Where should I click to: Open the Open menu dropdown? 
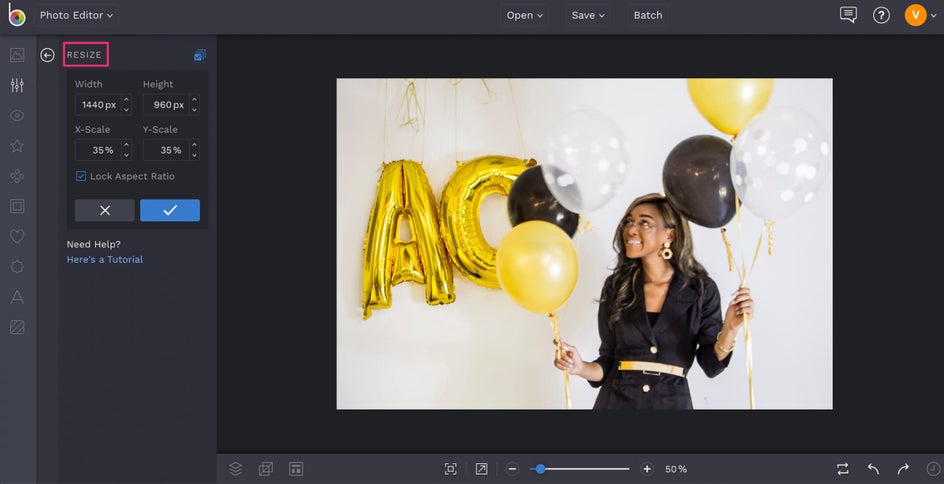pos(524,15)
